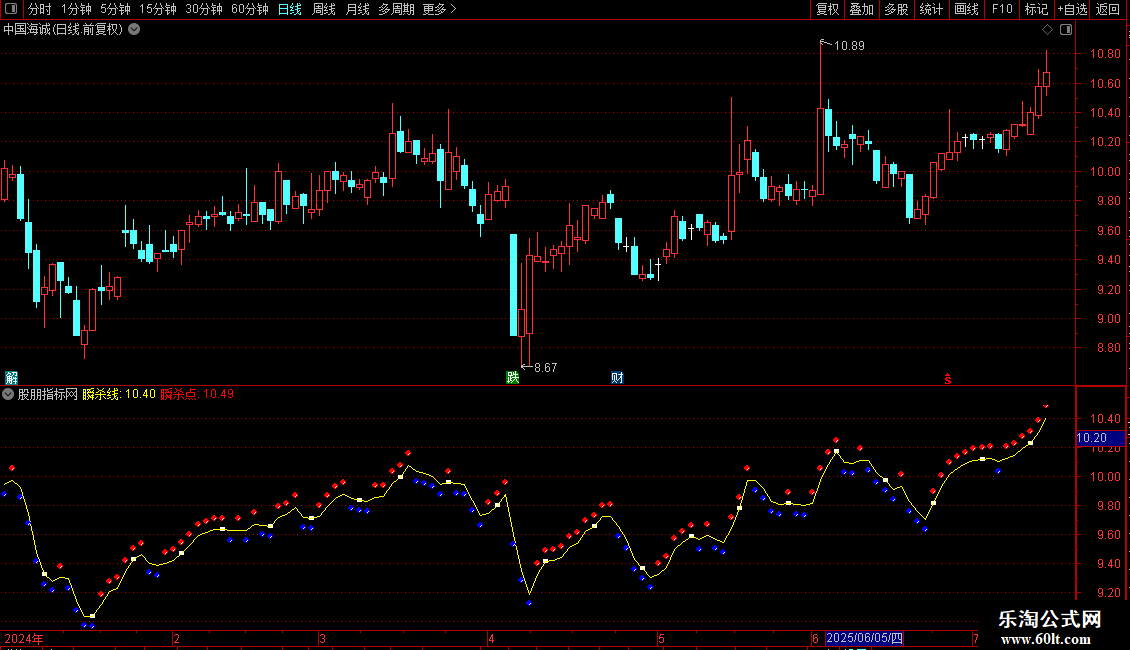
Task: Add stock via +自选 button
Action: point(1072,9)
